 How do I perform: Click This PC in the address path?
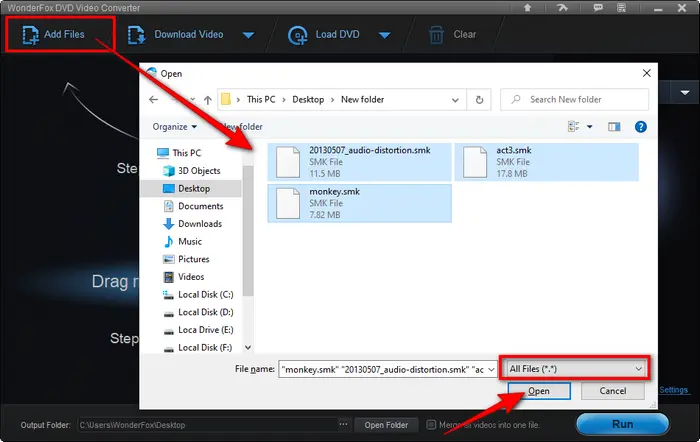[261, 100]
